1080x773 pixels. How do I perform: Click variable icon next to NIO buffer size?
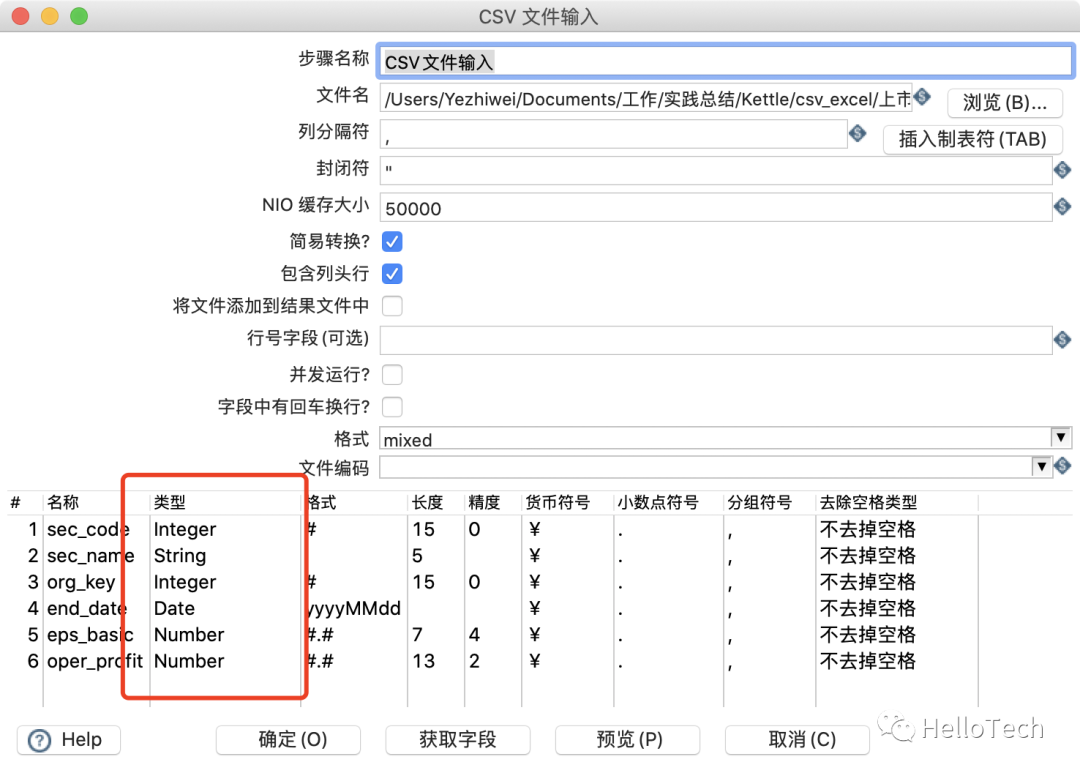click(1063, 206)
